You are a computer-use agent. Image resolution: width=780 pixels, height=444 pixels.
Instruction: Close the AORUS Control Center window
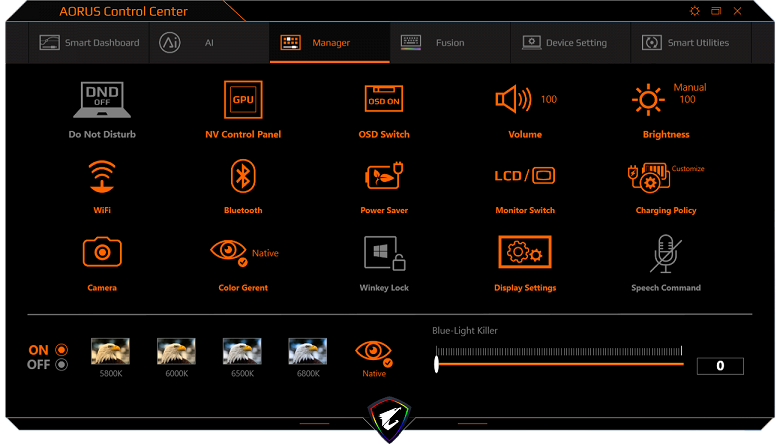click(x=737, y=11)
